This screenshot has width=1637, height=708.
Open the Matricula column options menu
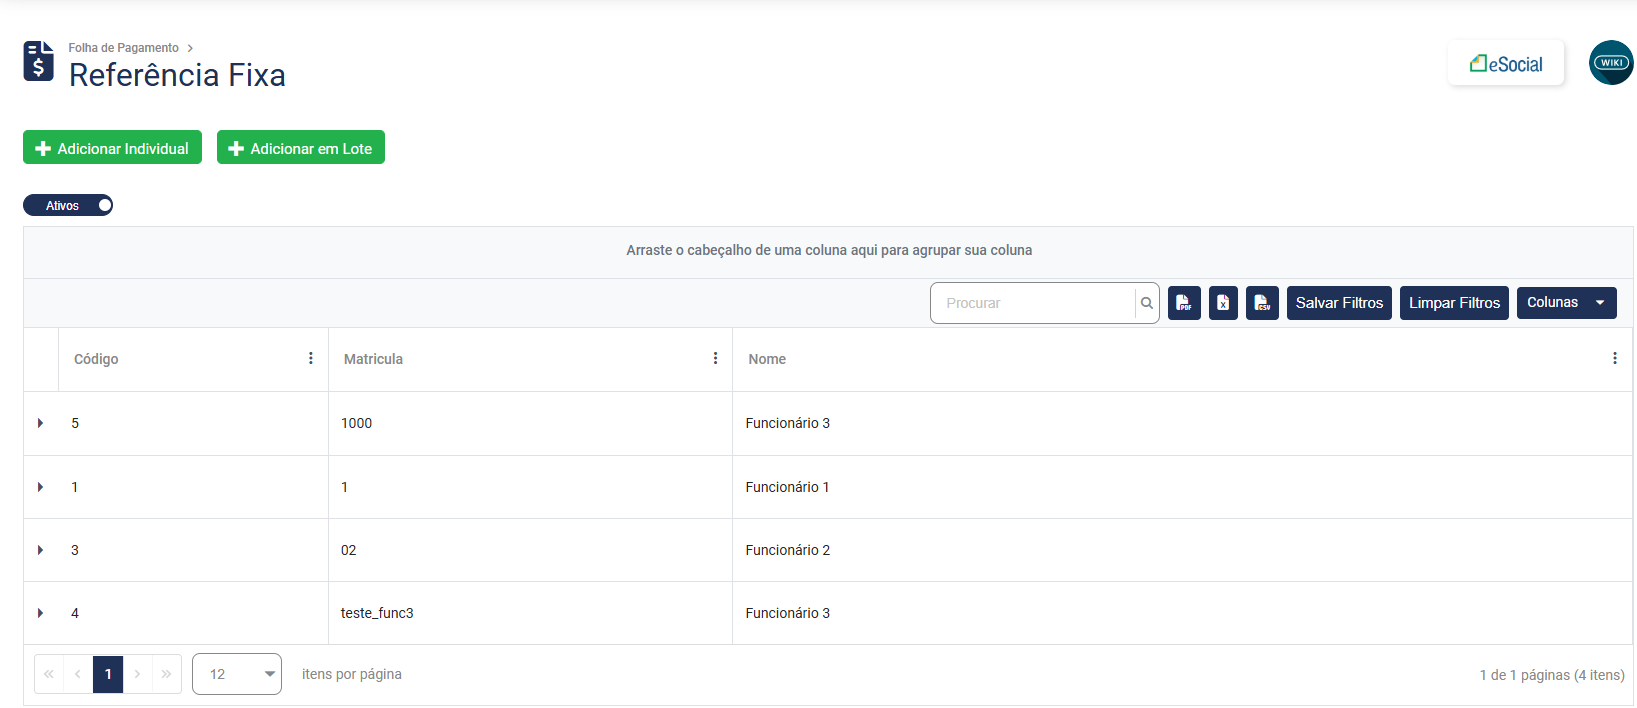click(x=715, y=358)
